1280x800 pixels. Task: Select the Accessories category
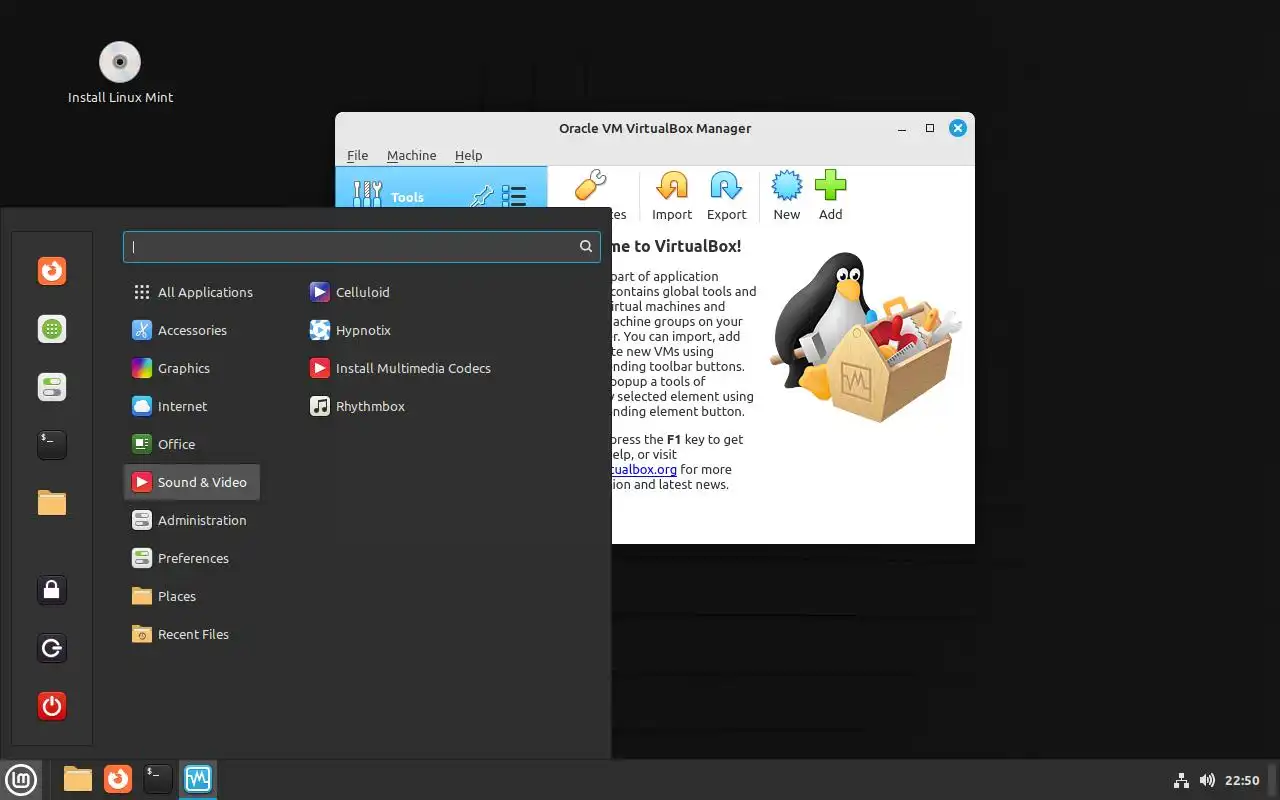pyautogui.click(x=192, y=330)
